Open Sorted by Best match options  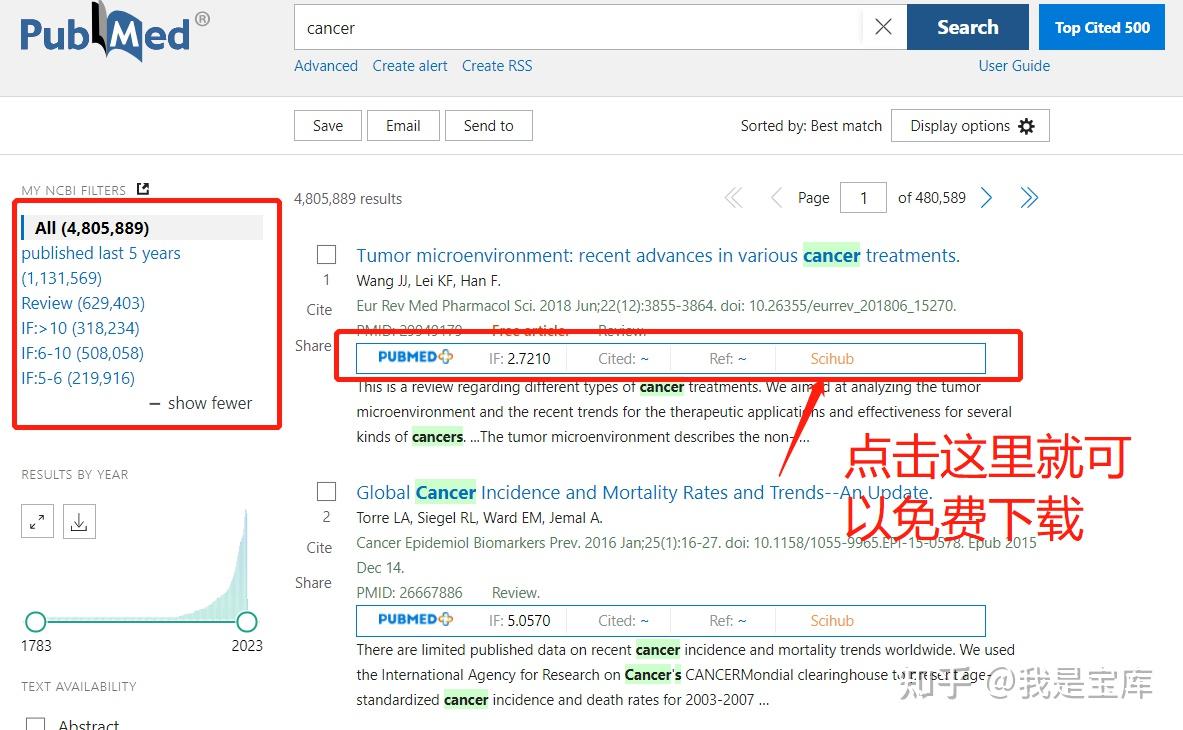click(x=812, y=126)
